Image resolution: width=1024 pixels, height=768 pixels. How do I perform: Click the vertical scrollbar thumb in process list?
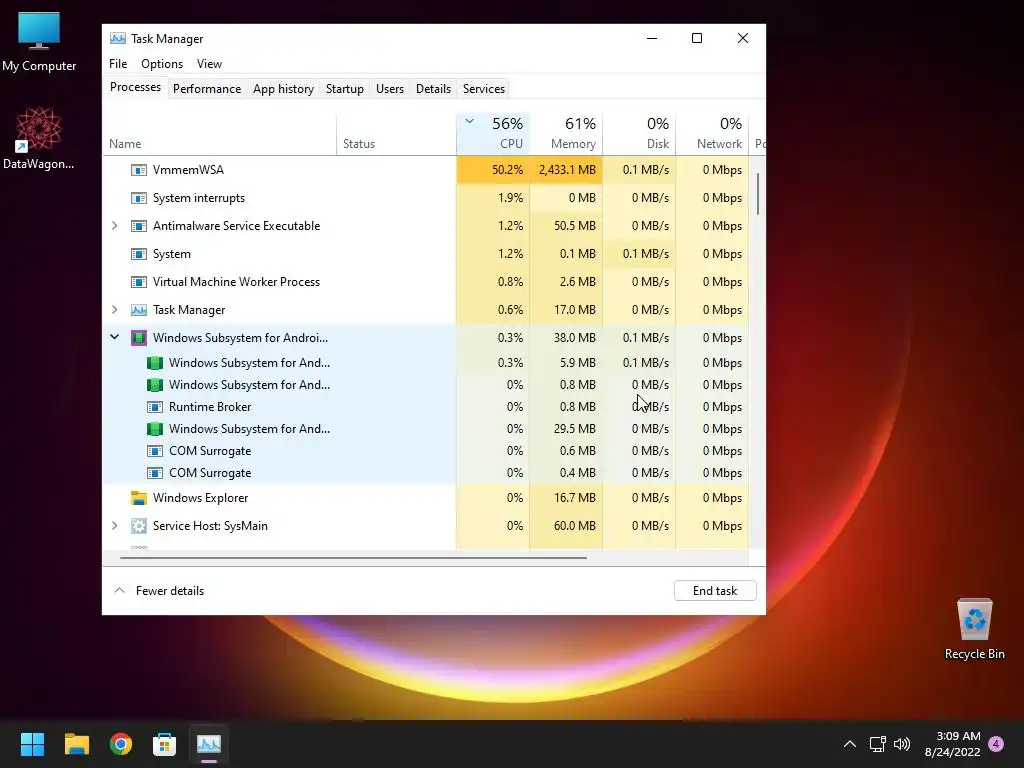tap(758, 194)
